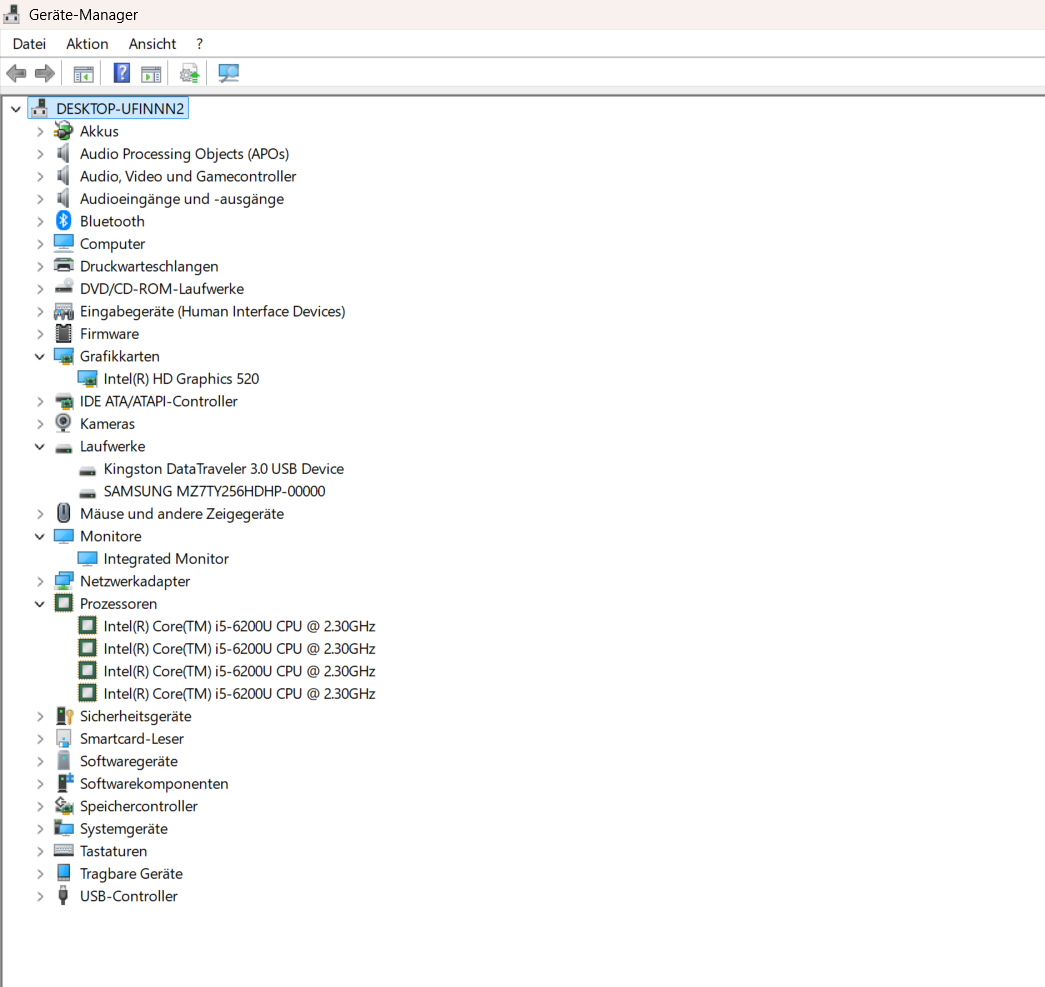
Task: Expand the Systemgeräte category
Action: (40, 829)
